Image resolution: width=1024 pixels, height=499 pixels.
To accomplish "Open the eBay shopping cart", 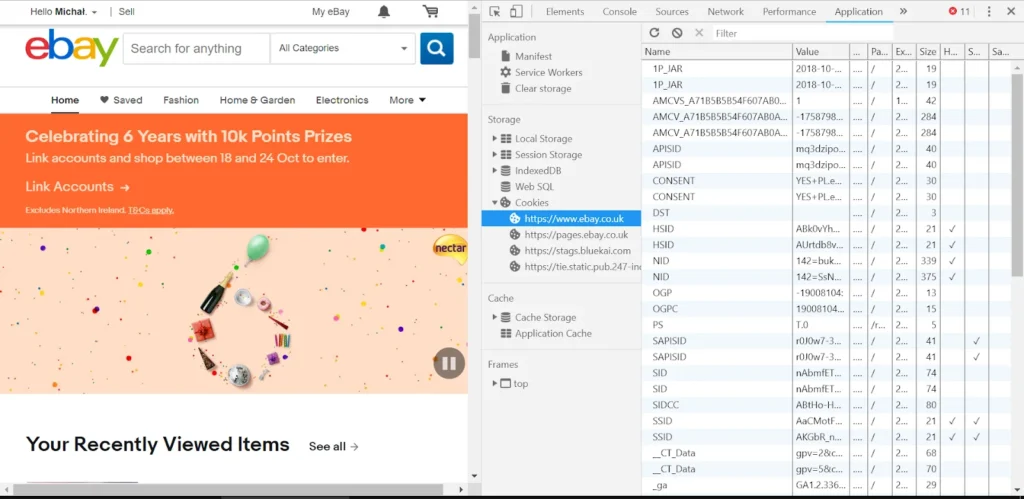I will 430,12.
